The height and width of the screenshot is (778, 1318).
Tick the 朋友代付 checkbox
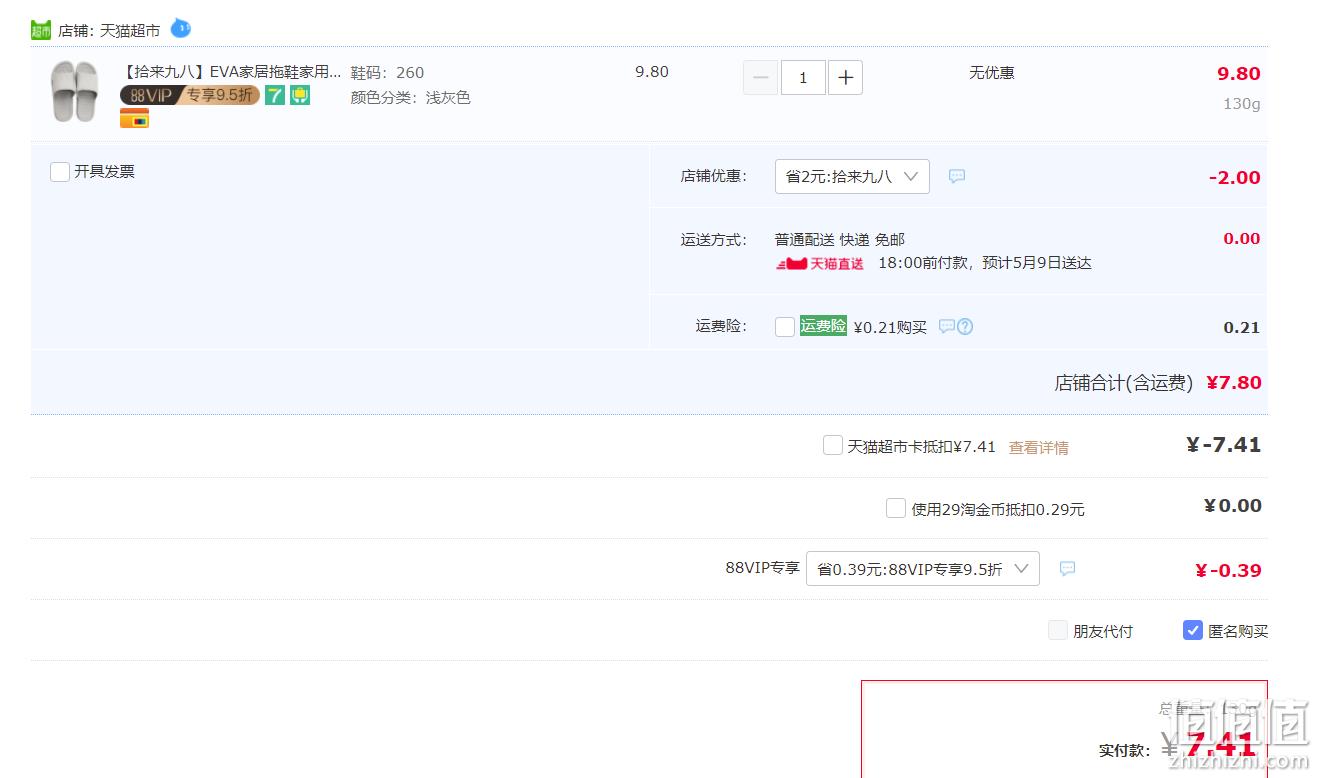[1058, 630]
